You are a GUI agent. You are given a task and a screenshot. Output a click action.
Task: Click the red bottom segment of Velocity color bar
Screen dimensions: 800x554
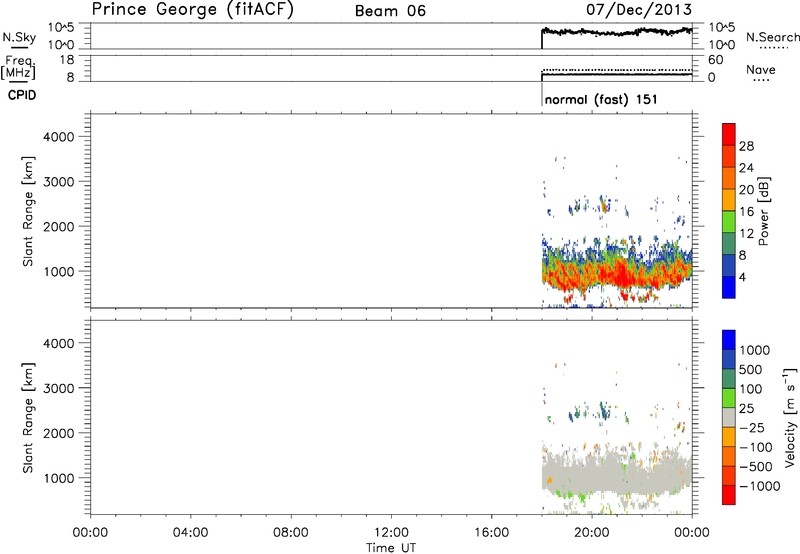click(729, 495)
